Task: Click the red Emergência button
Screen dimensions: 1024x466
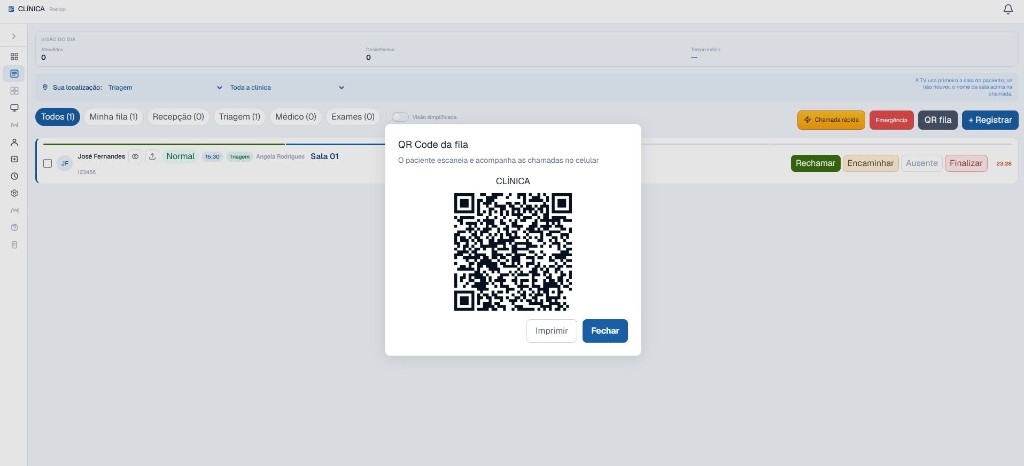Action: [x=891, y=120]
